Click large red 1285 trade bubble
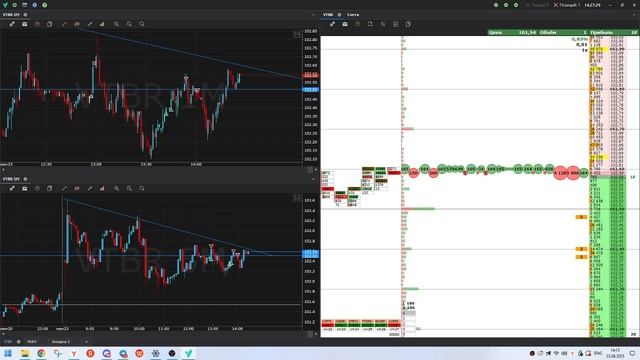Viewport: 640px width, 360px height. 561,173
